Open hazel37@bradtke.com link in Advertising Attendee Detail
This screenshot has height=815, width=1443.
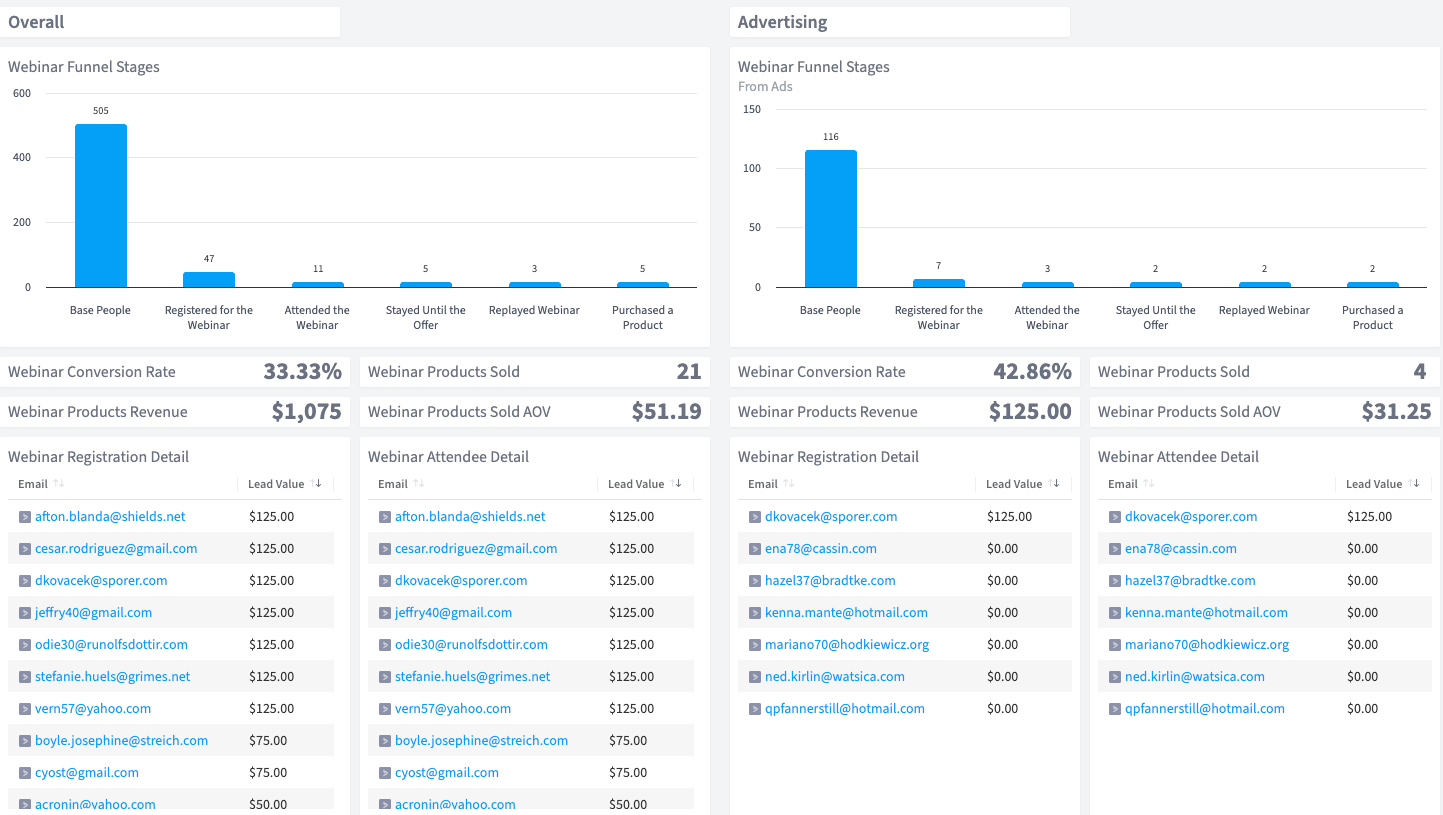pyautogui.click(x=1190, y=581)
